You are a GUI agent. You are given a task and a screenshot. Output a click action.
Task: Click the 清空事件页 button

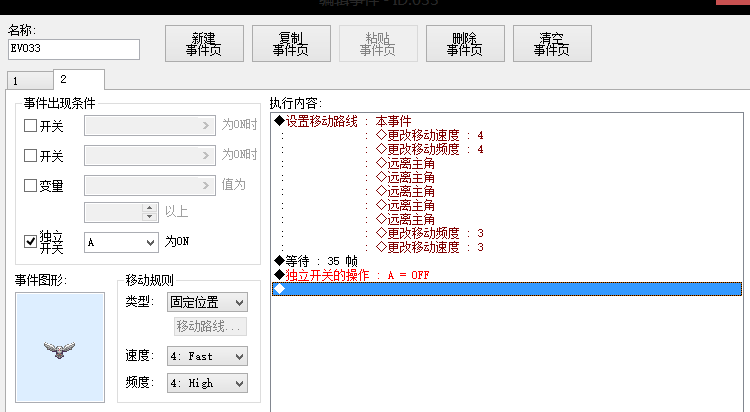click(x=552, y=44)
